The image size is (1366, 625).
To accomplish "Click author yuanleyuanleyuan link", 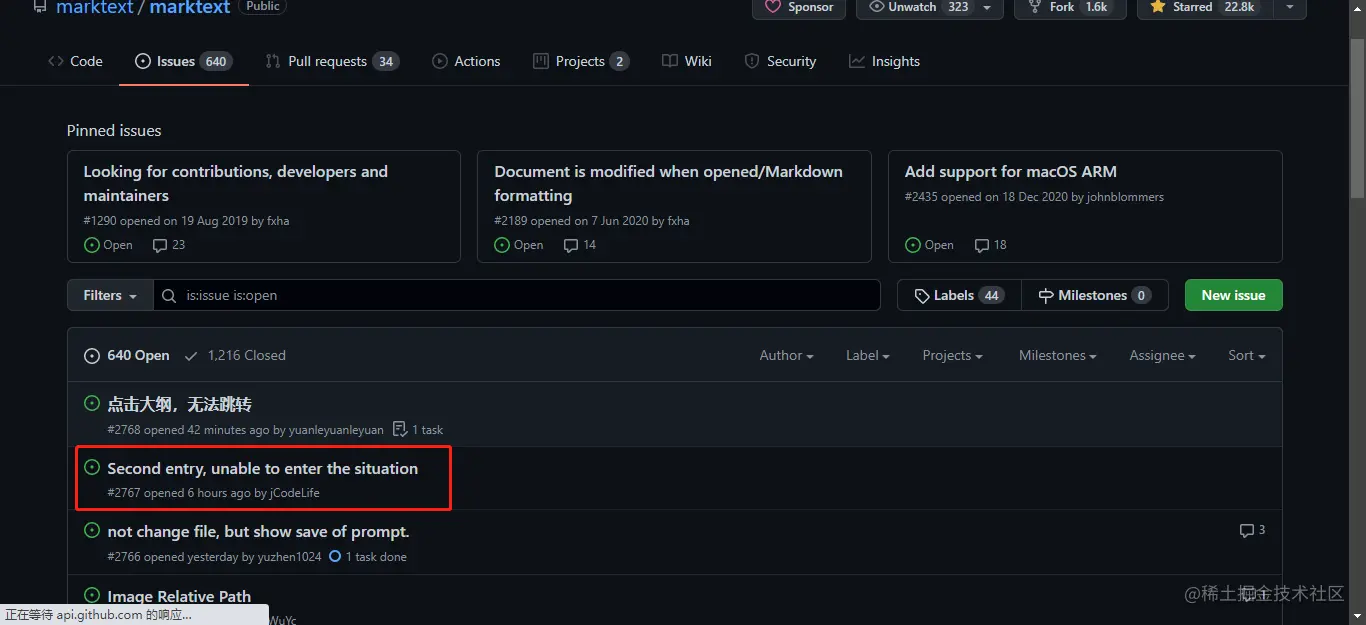I will coord(336,430).
